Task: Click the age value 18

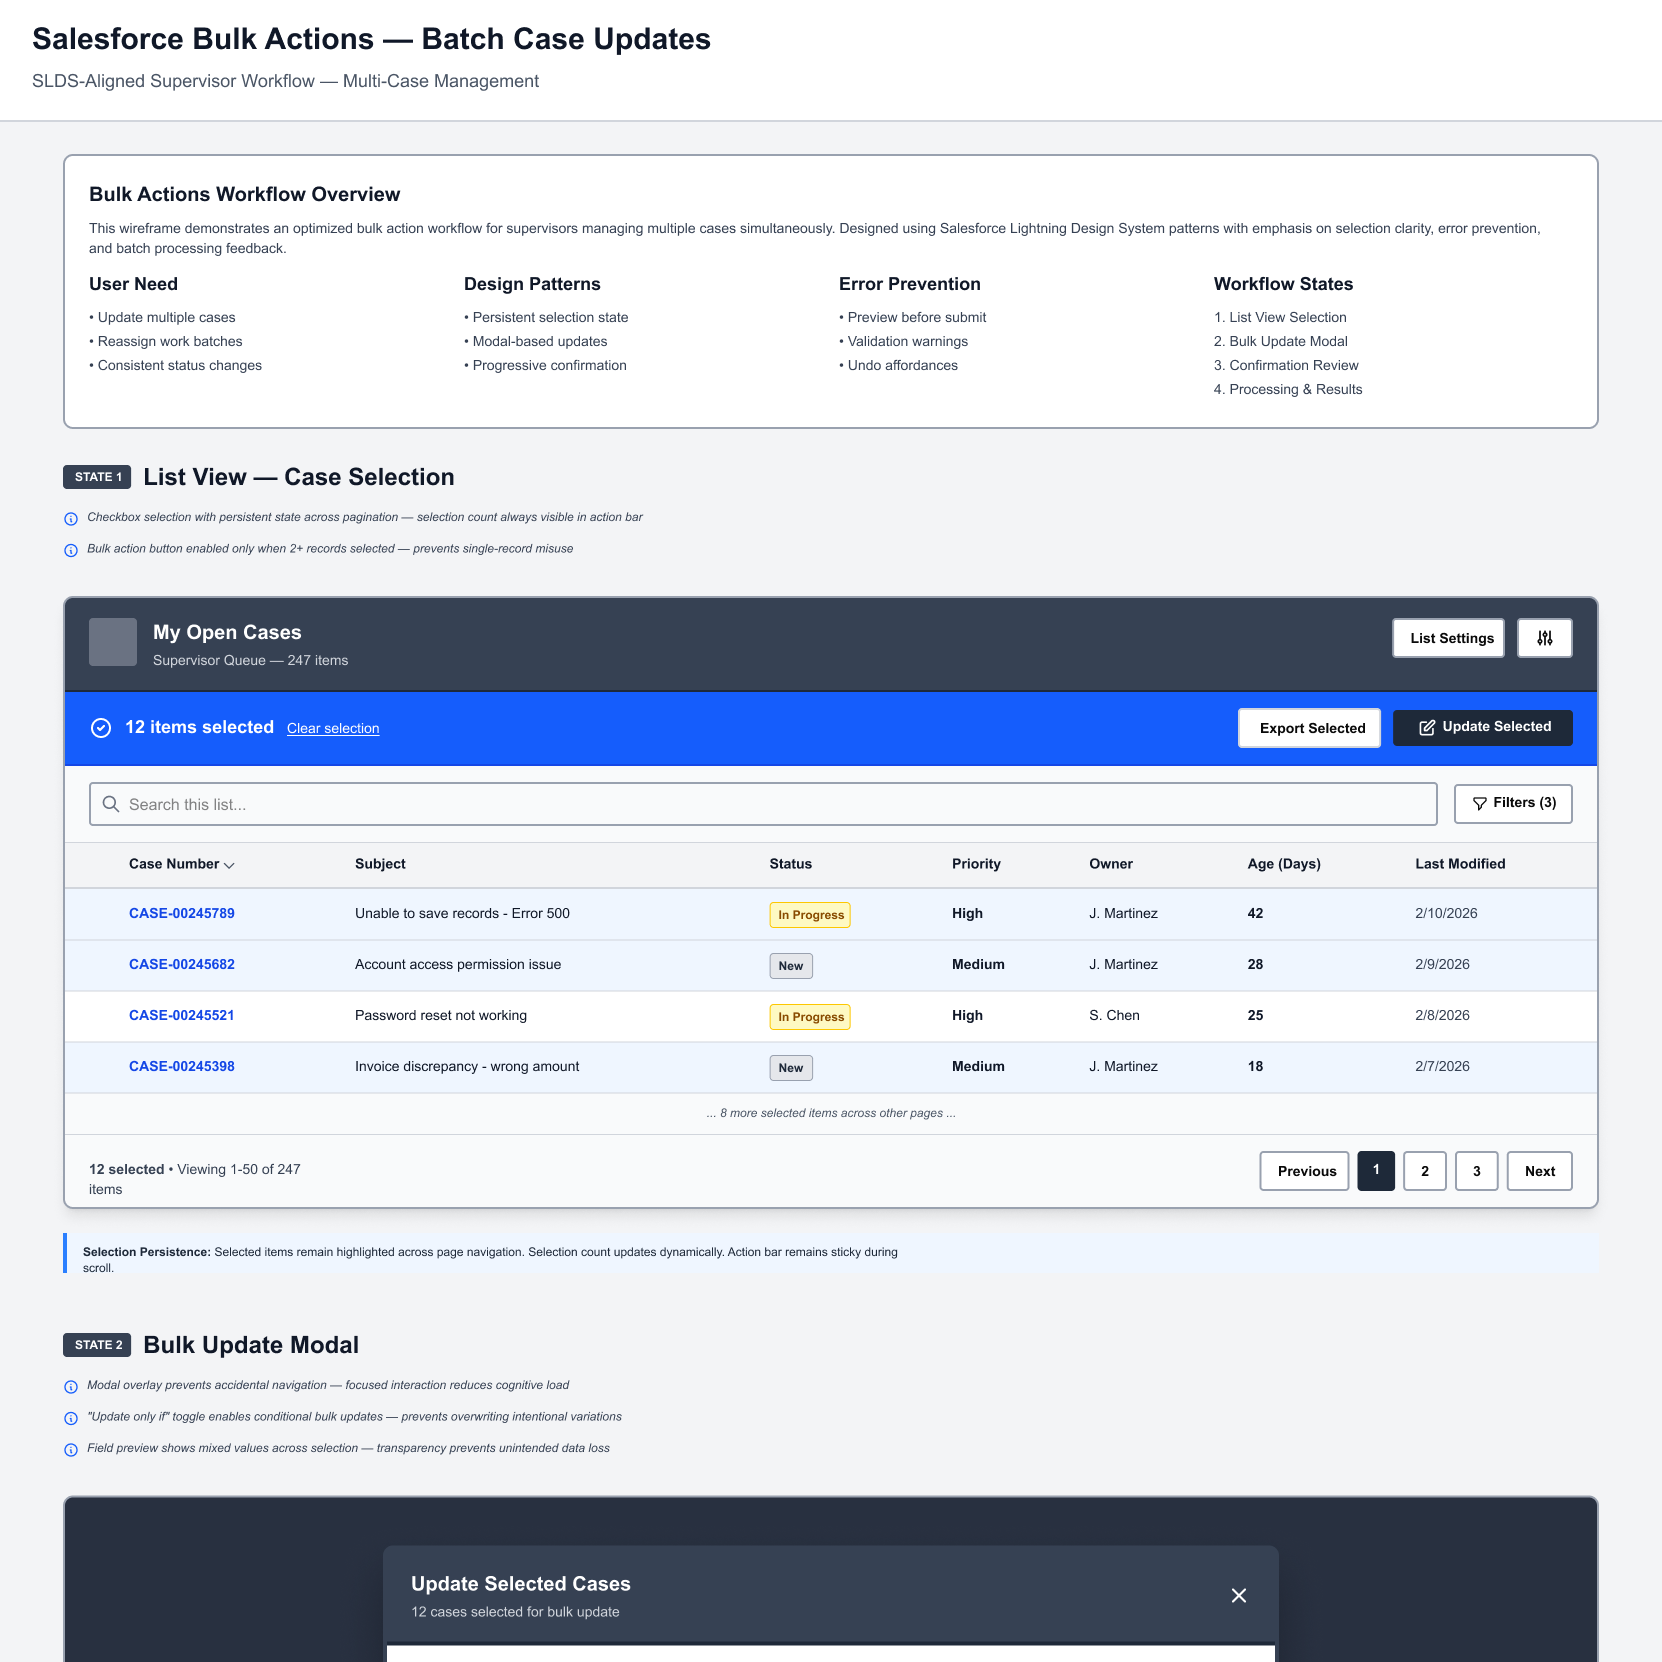Action: coord(1255,1066)
